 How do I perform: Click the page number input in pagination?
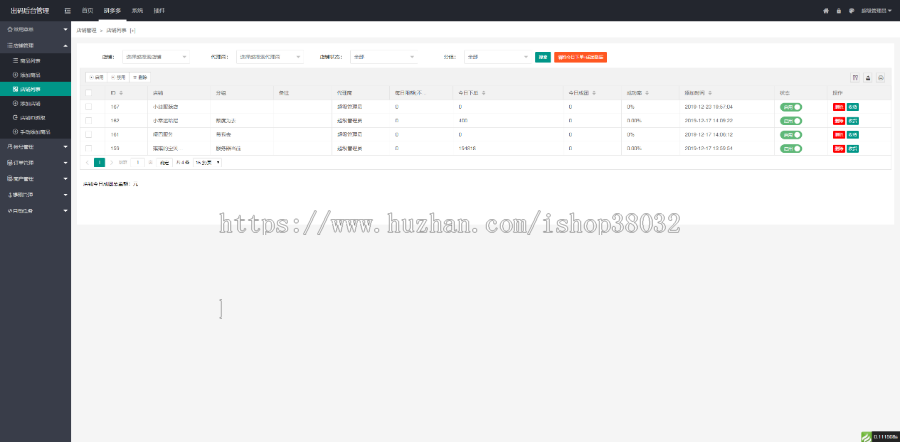point(137,161)
